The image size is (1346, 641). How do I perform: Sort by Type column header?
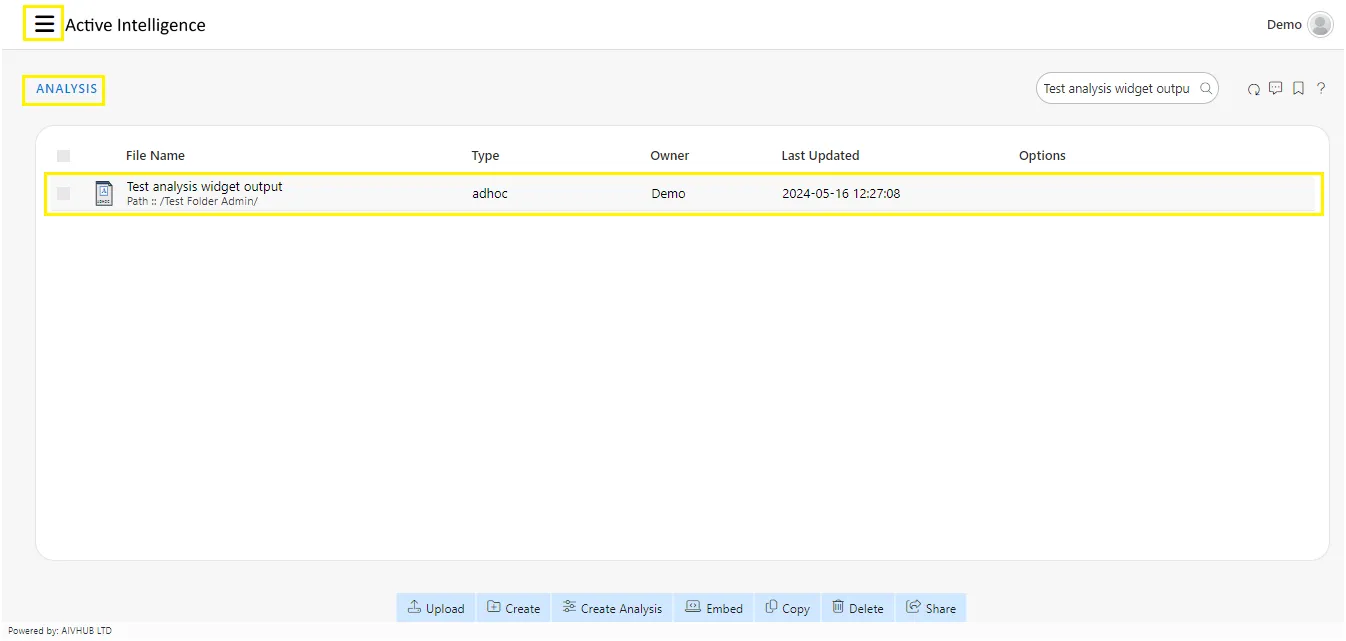[x=485, y=155]
